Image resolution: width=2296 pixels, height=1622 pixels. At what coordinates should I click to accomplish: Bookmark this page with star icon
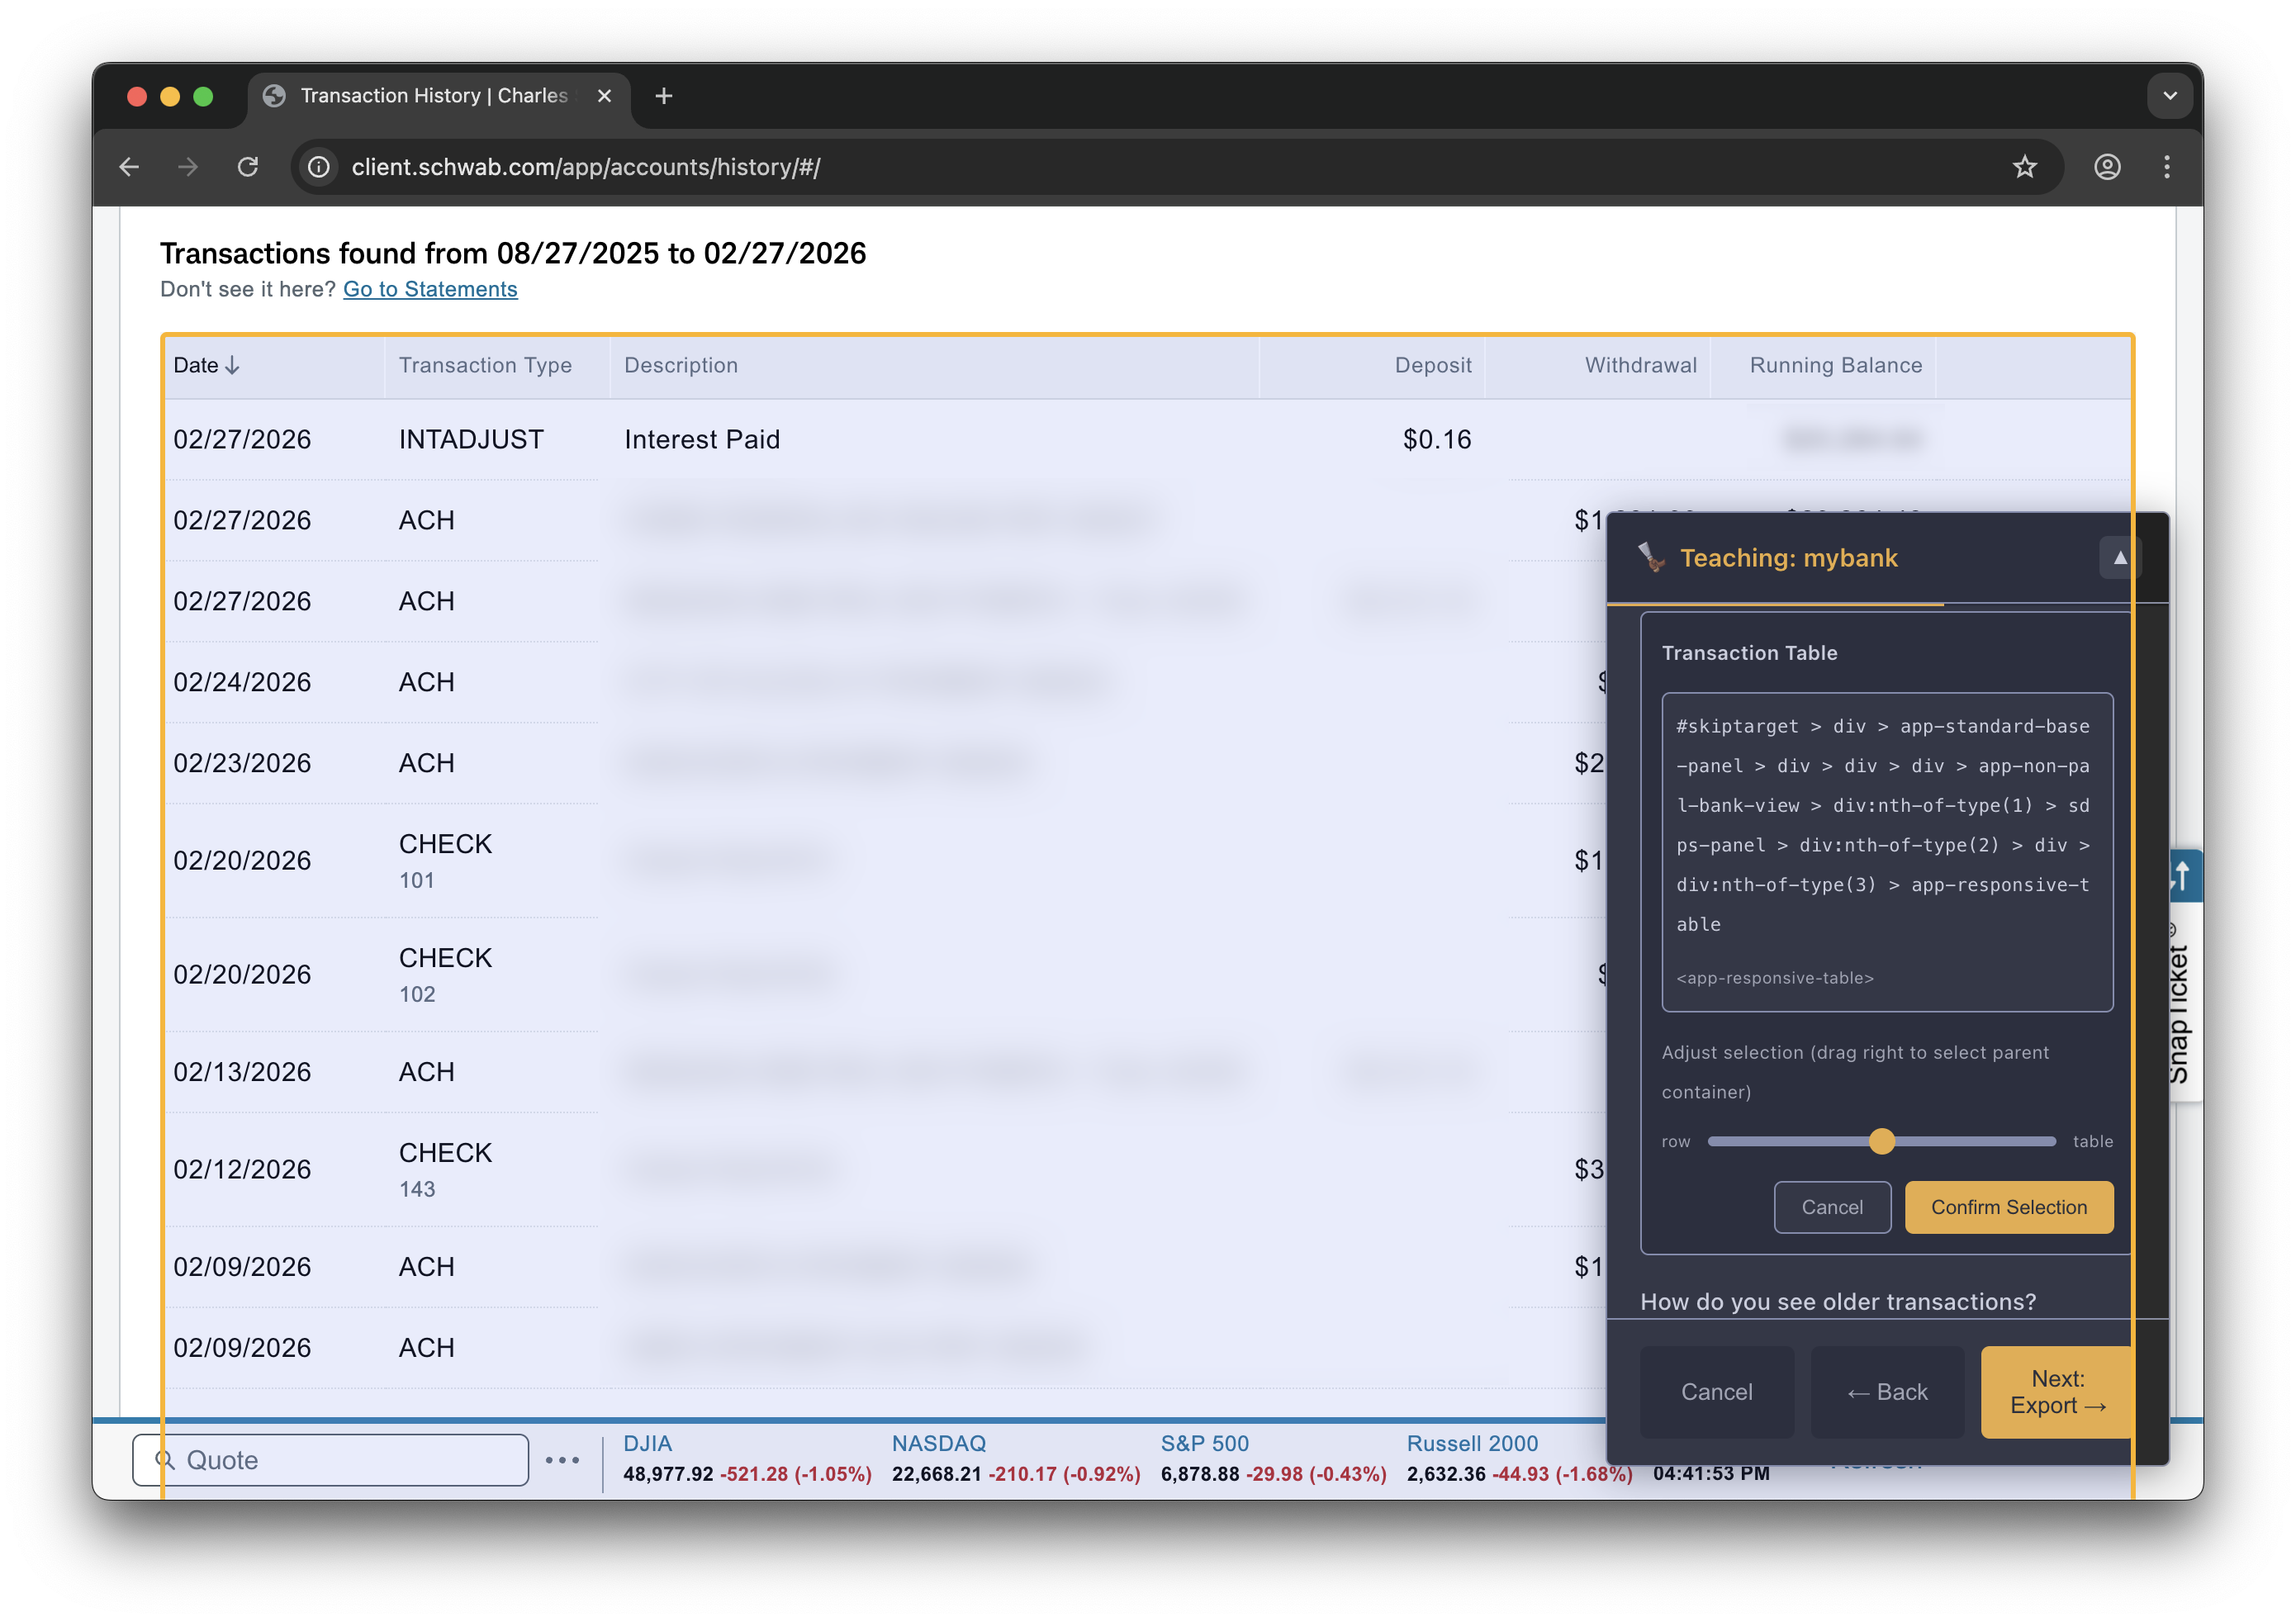[x=2024, y=167]
